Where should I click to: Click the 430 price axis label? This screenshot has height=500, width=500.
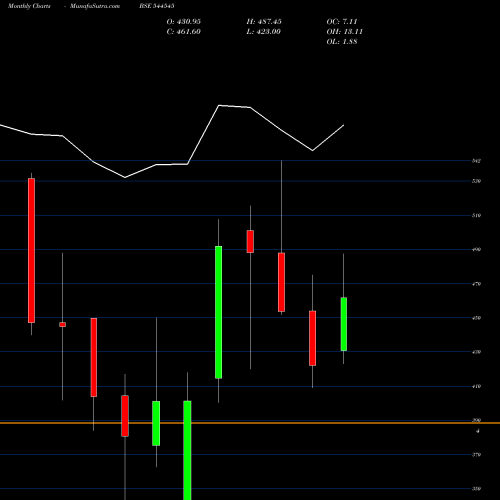click(x=476, y=352)
